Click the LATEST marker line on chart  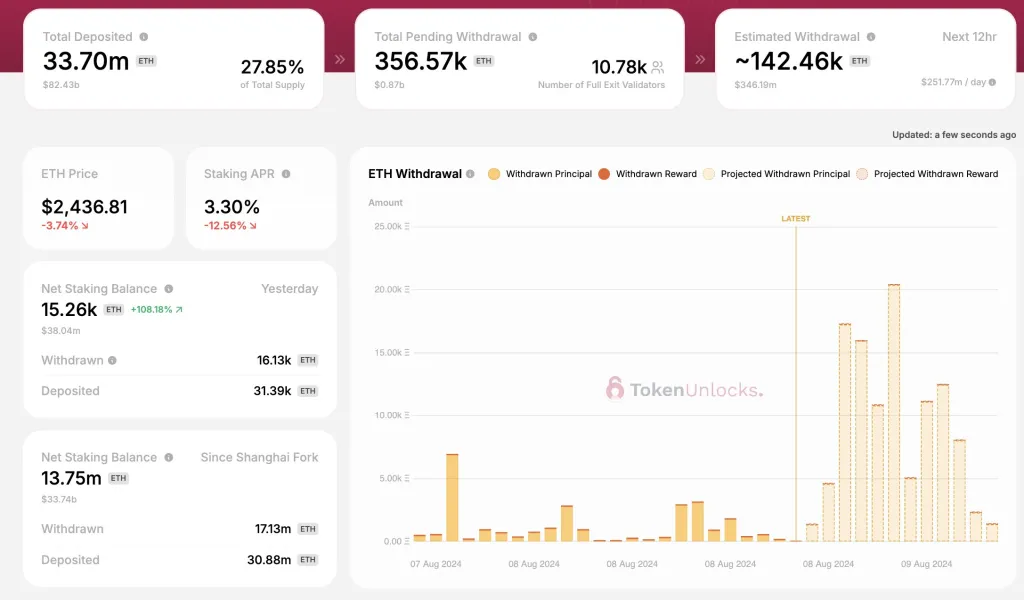point(796,380)
